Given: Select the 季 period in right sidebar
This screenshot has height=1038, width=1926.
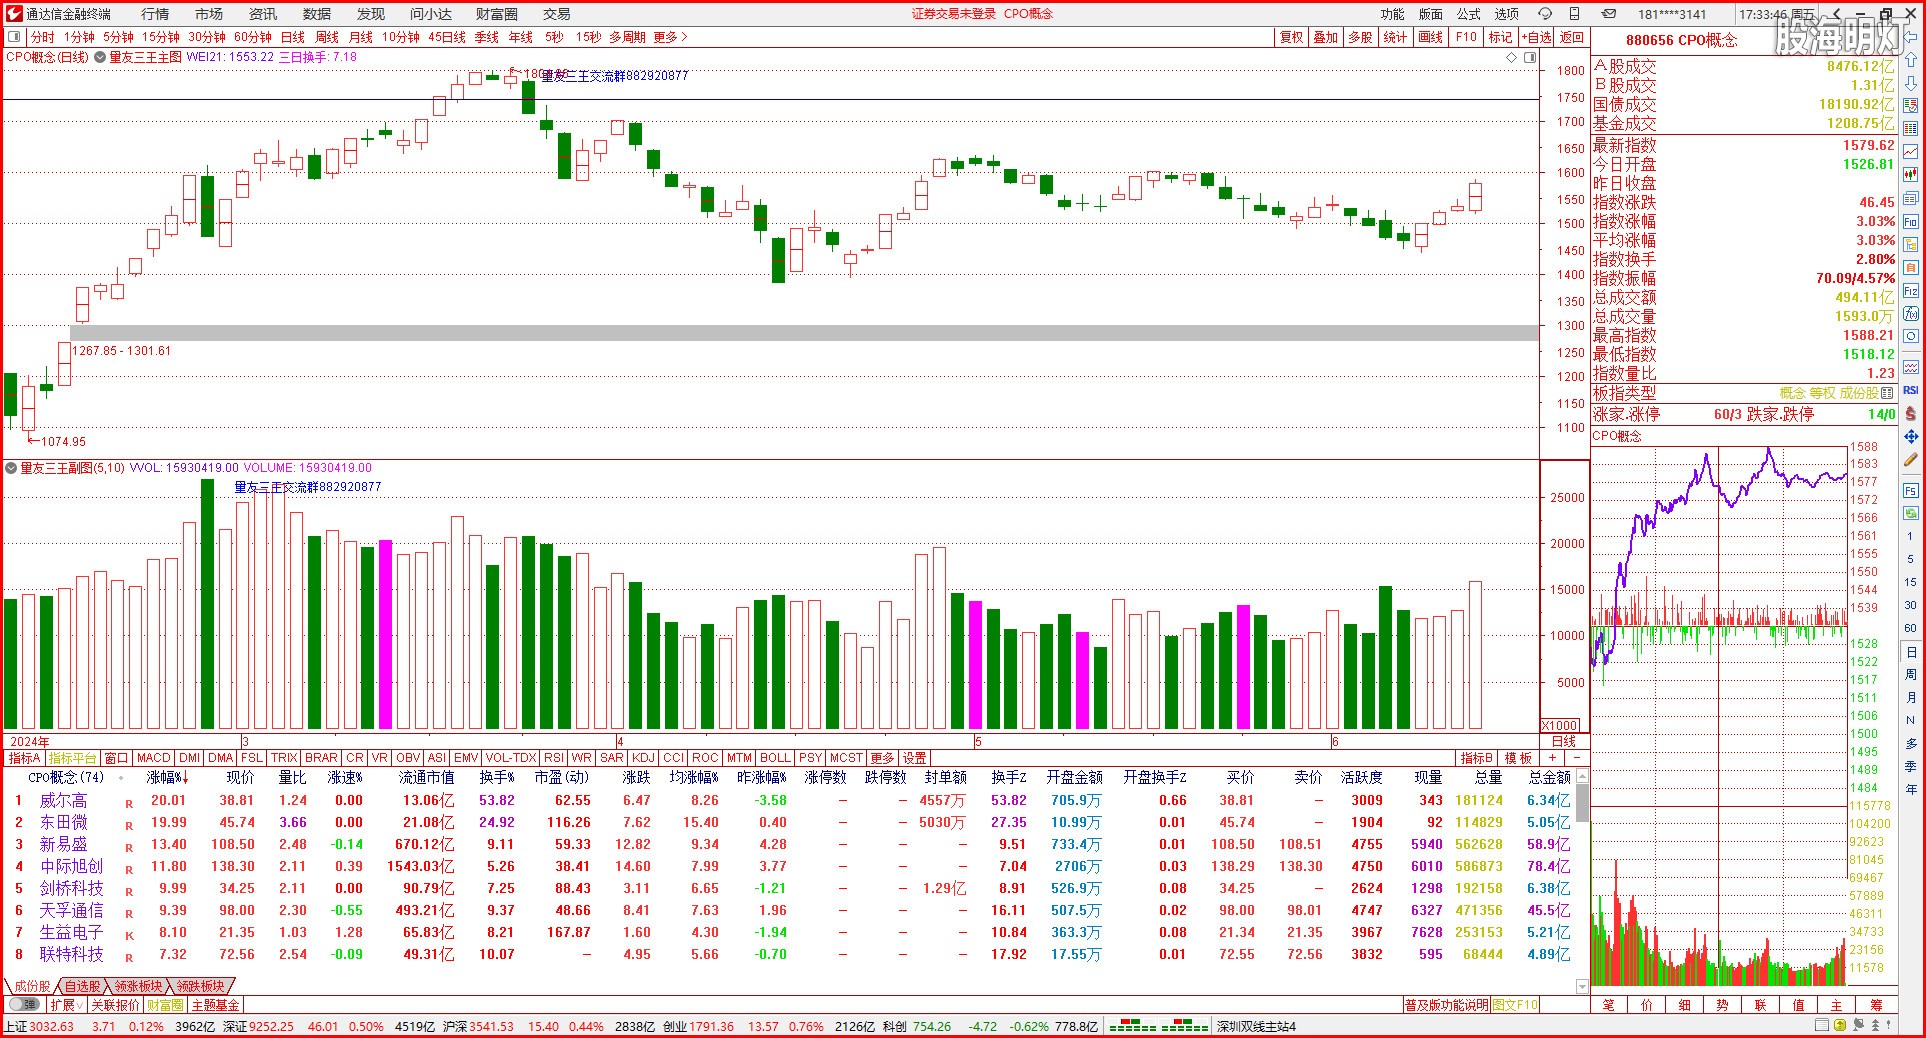Looking at the screenshot, I should 1910,766.
